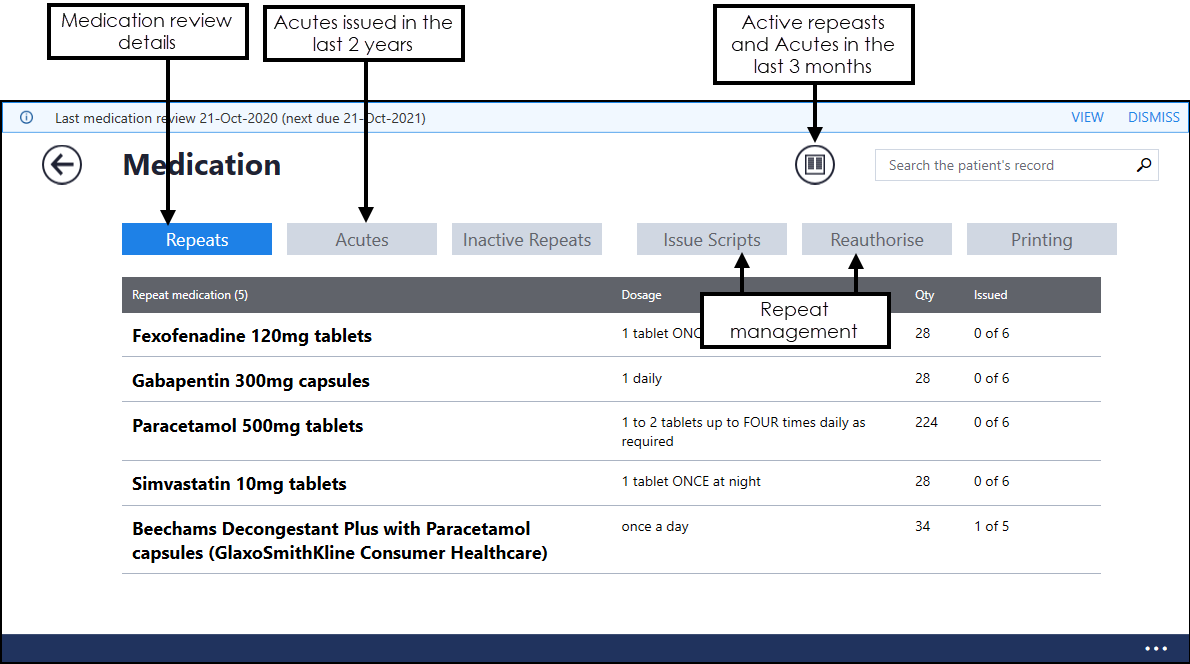Dismiss the medication review notification
Image resolution: width=1190 pixels, height=664 pixels.
pos(1153,117)
